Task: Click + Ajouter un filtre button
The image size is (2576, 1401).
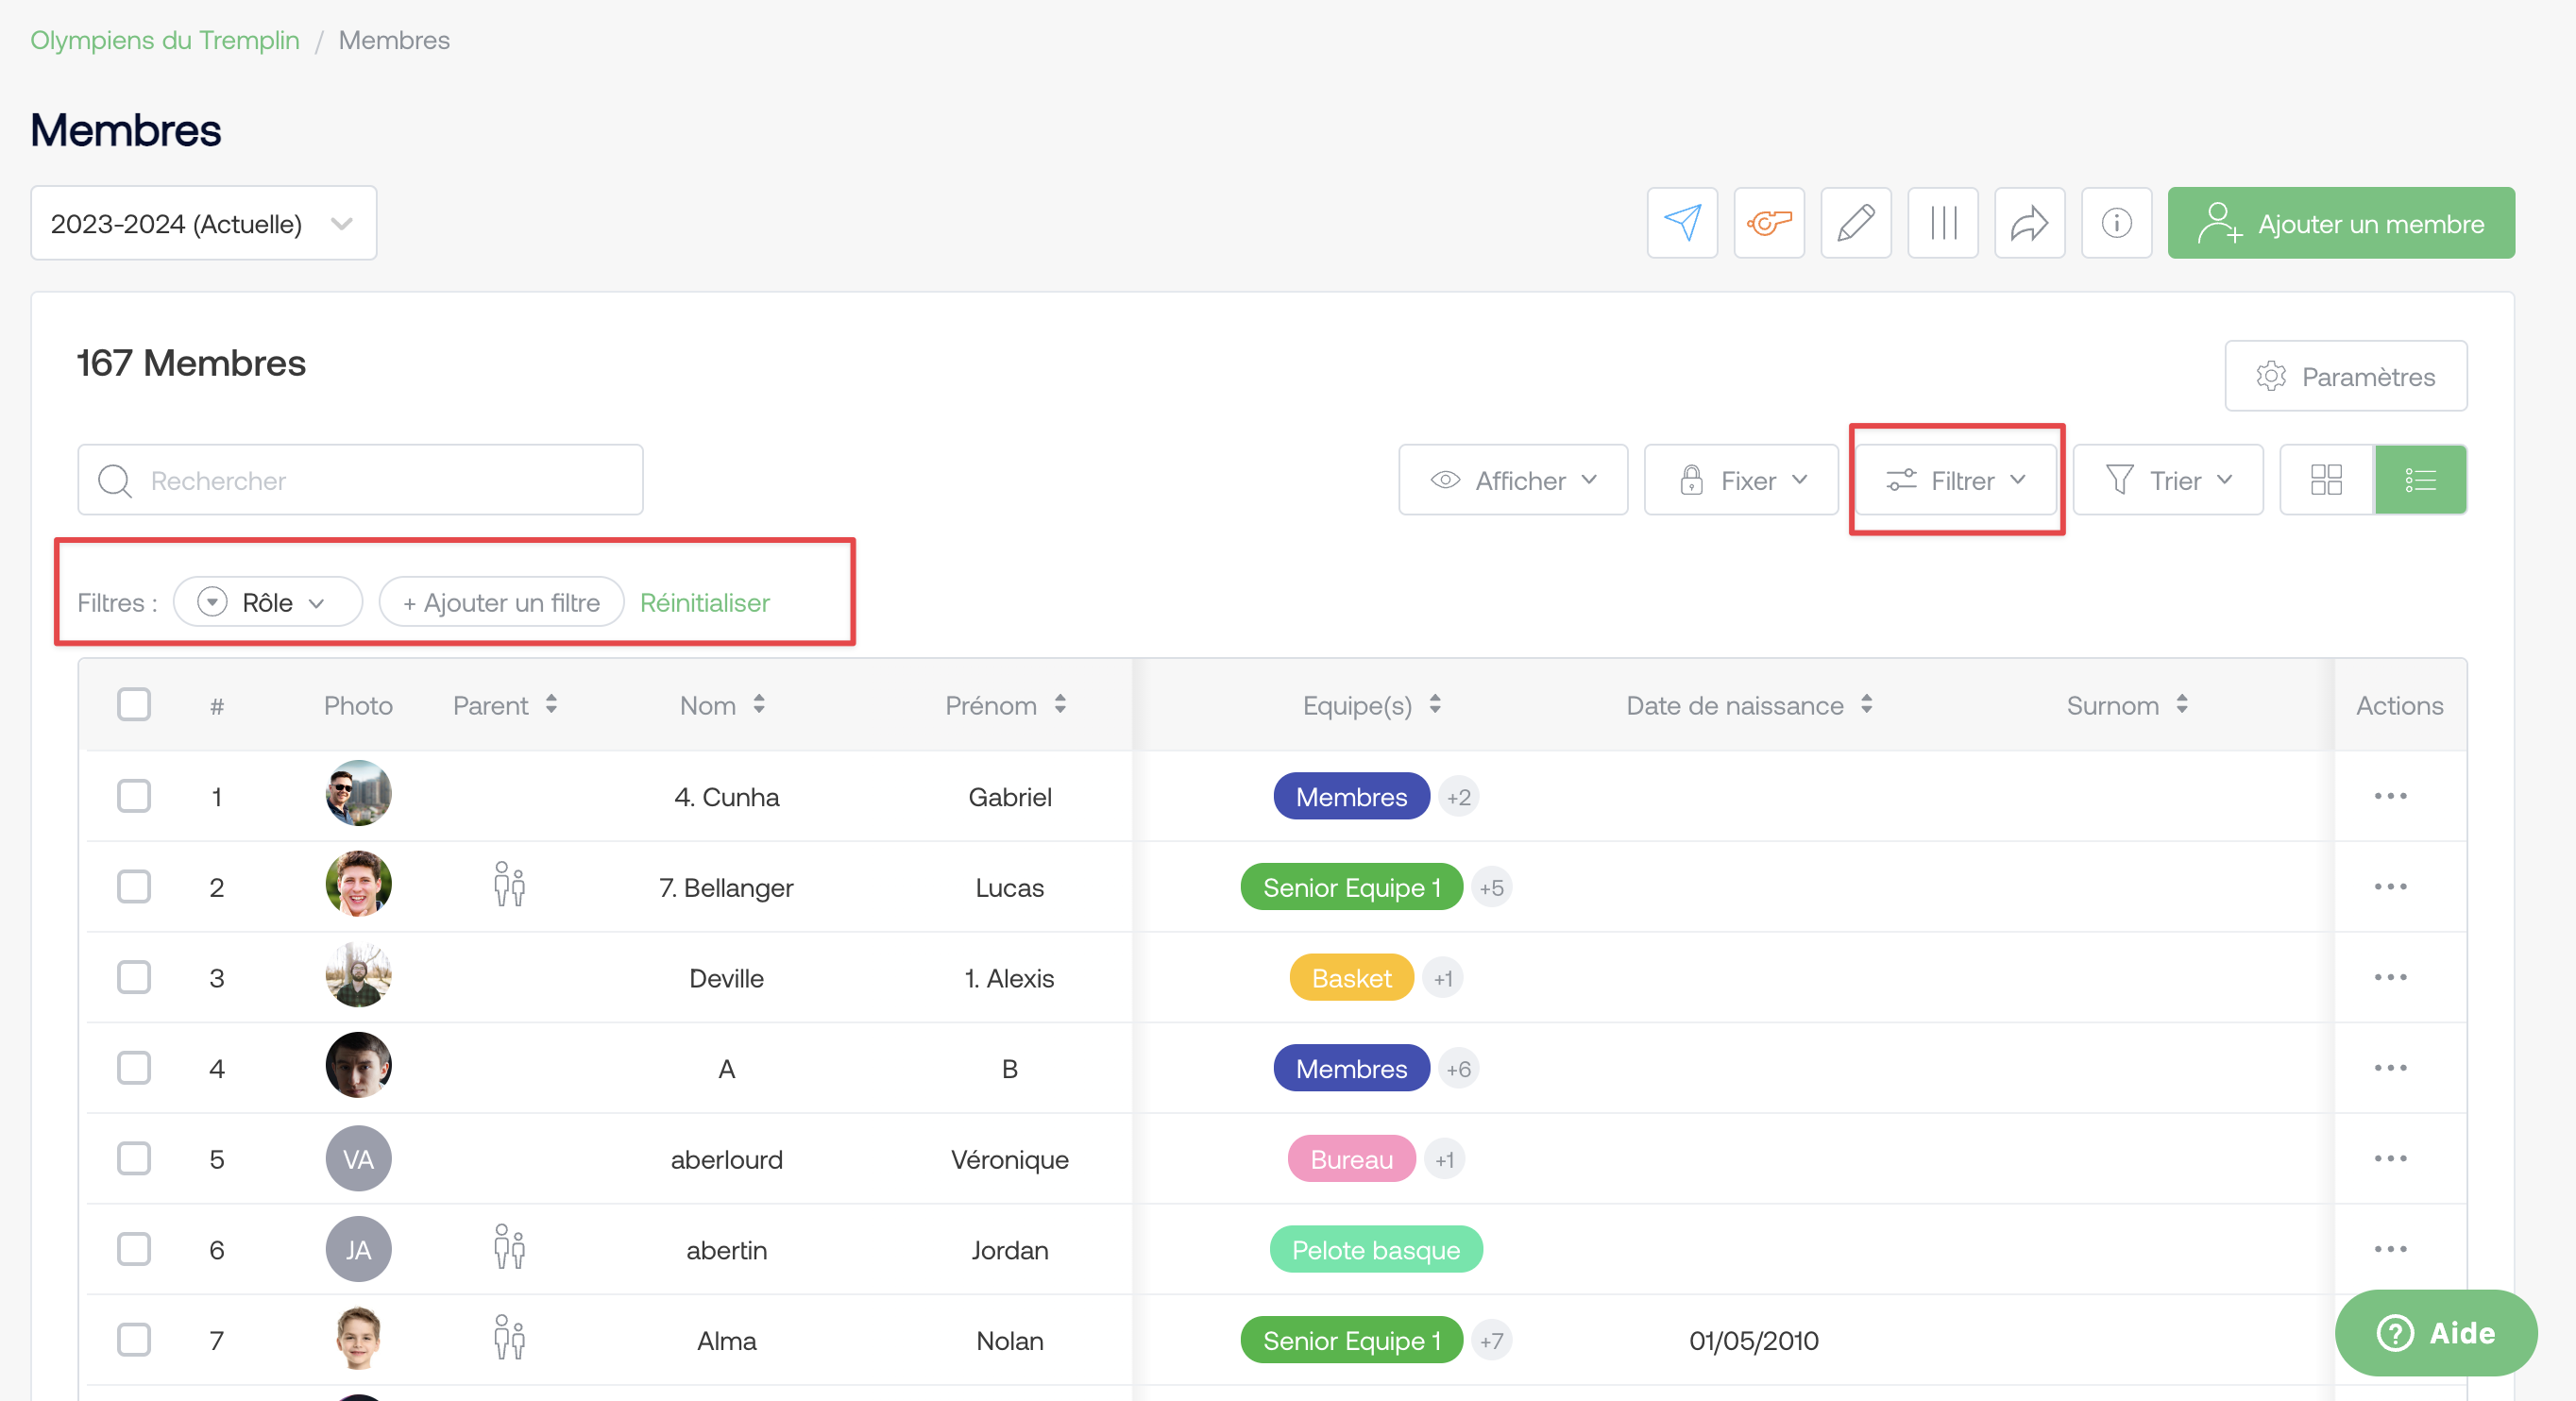Action: point(501,602)
